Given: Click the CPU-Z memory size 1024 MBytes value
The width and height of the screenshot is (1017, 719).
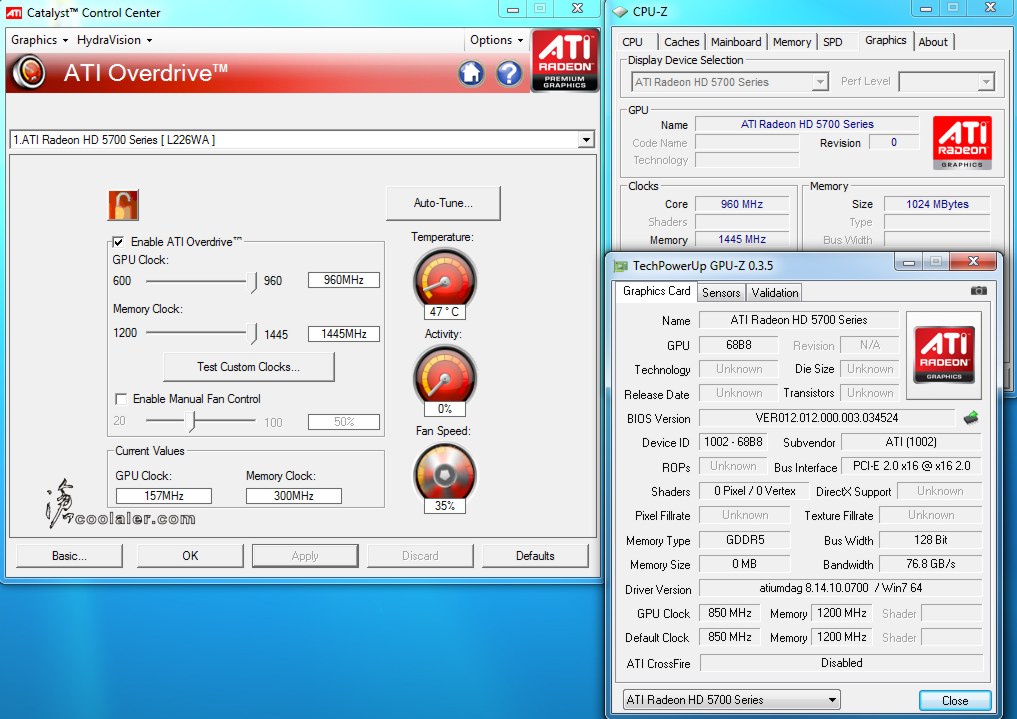Looking at the screenshot, I should [937, 204].
